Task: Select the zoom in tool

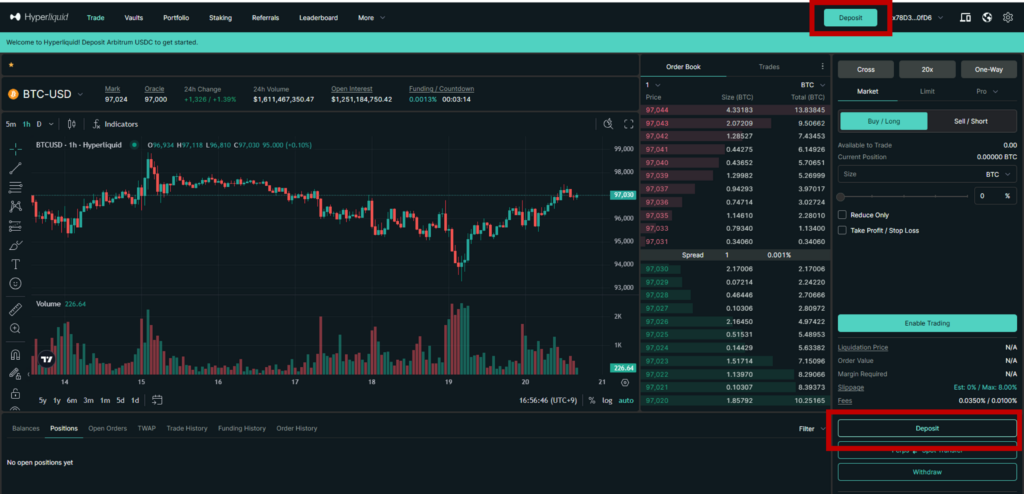Action: pyautogui.click(x=16, y=329)
